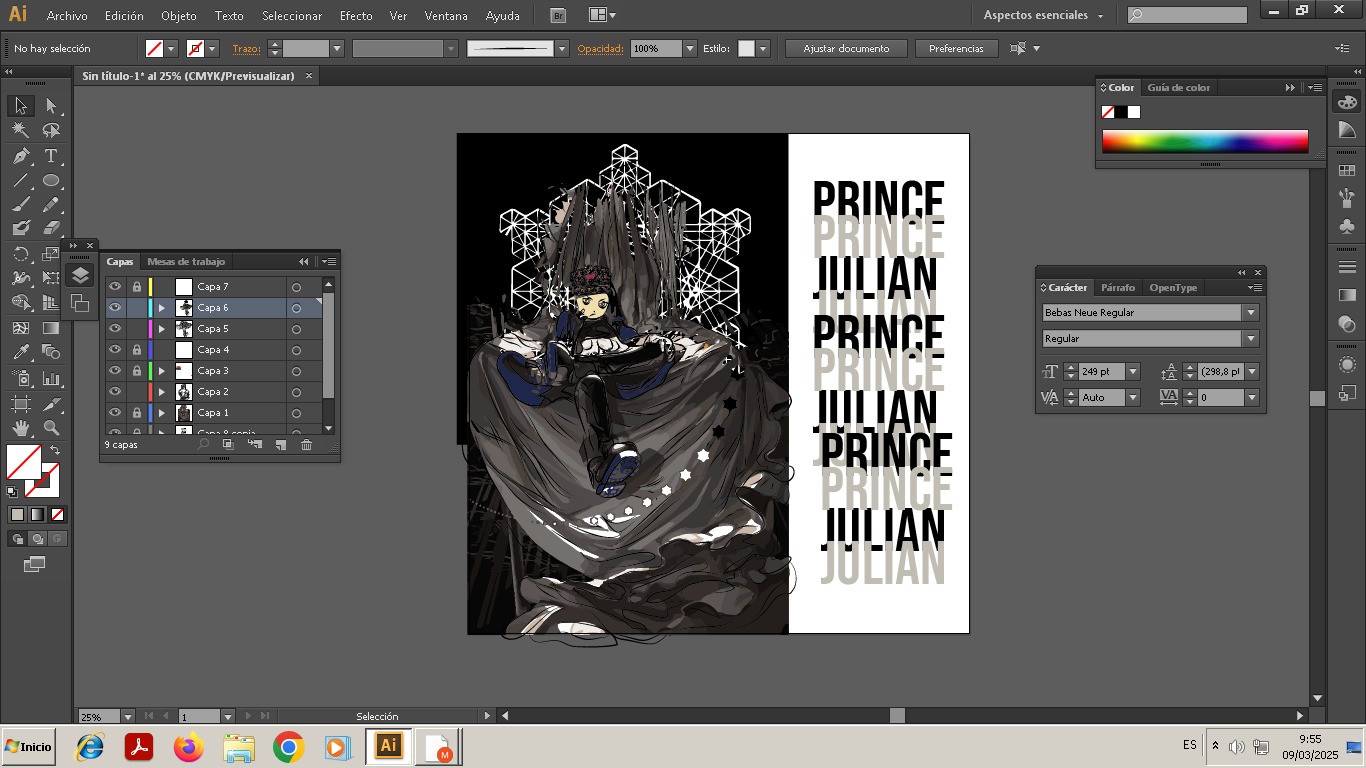1366x768 pixels.
Task: Open font size dropdown 249 pt
Action: click(x=1133, y=371)
